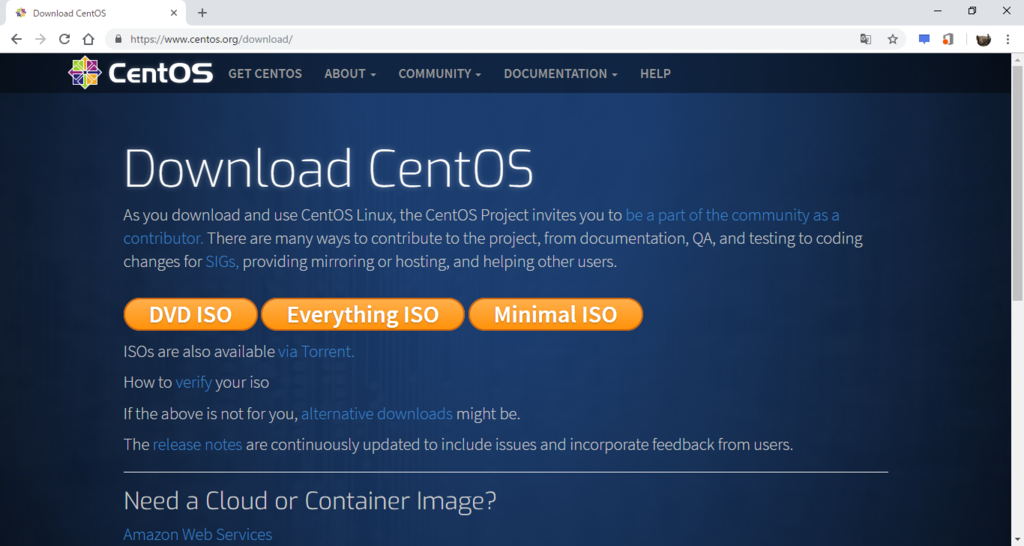Screen dimensions: 1024x546
Task: Open a new tab with plus button
Action: coord(202,12)
